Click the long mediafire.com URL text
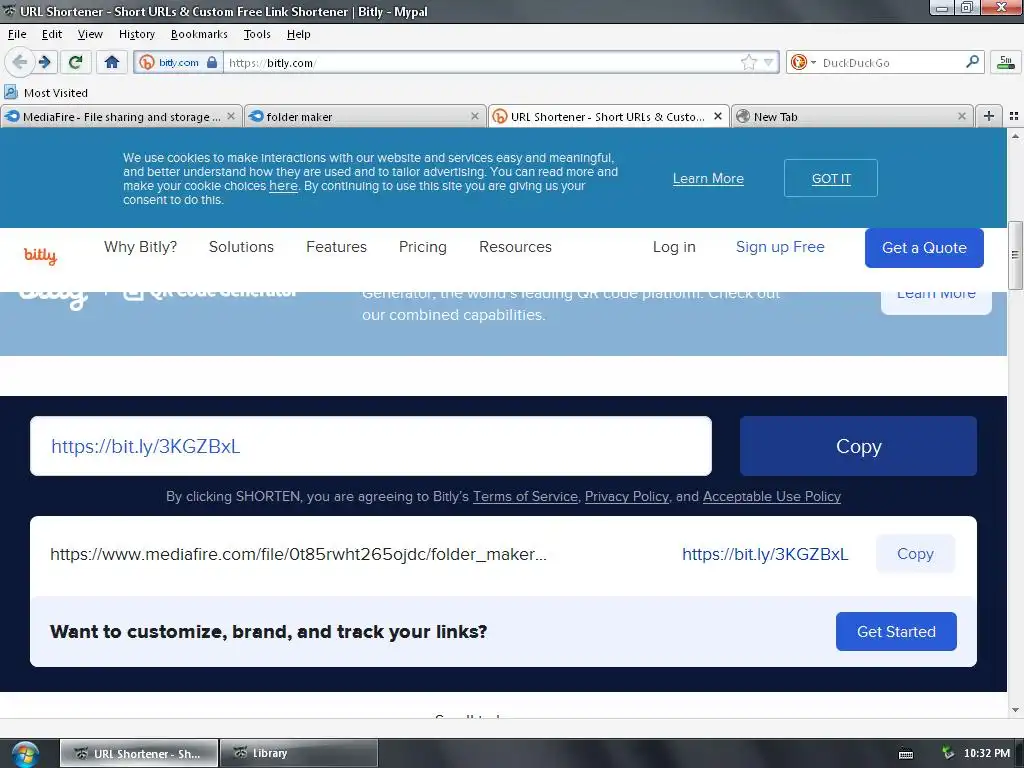 click(x=298, y=554)
